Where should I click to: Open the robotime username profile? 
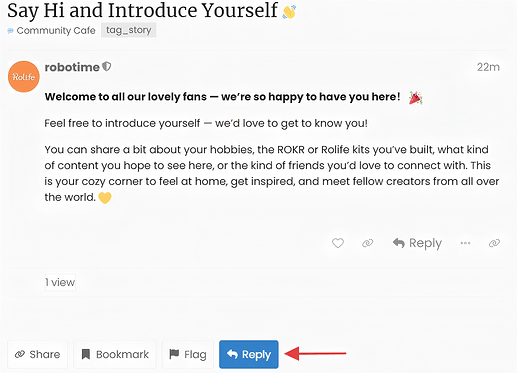click(72, 67)
